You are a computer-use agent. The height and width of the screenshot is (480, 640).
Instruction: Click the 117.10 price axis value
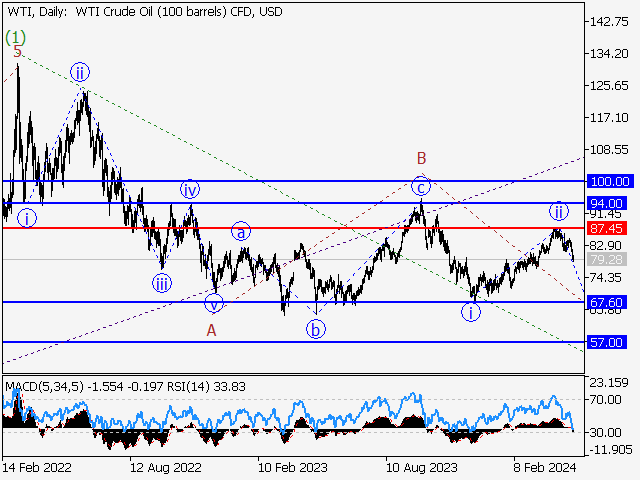coord(609,118)
